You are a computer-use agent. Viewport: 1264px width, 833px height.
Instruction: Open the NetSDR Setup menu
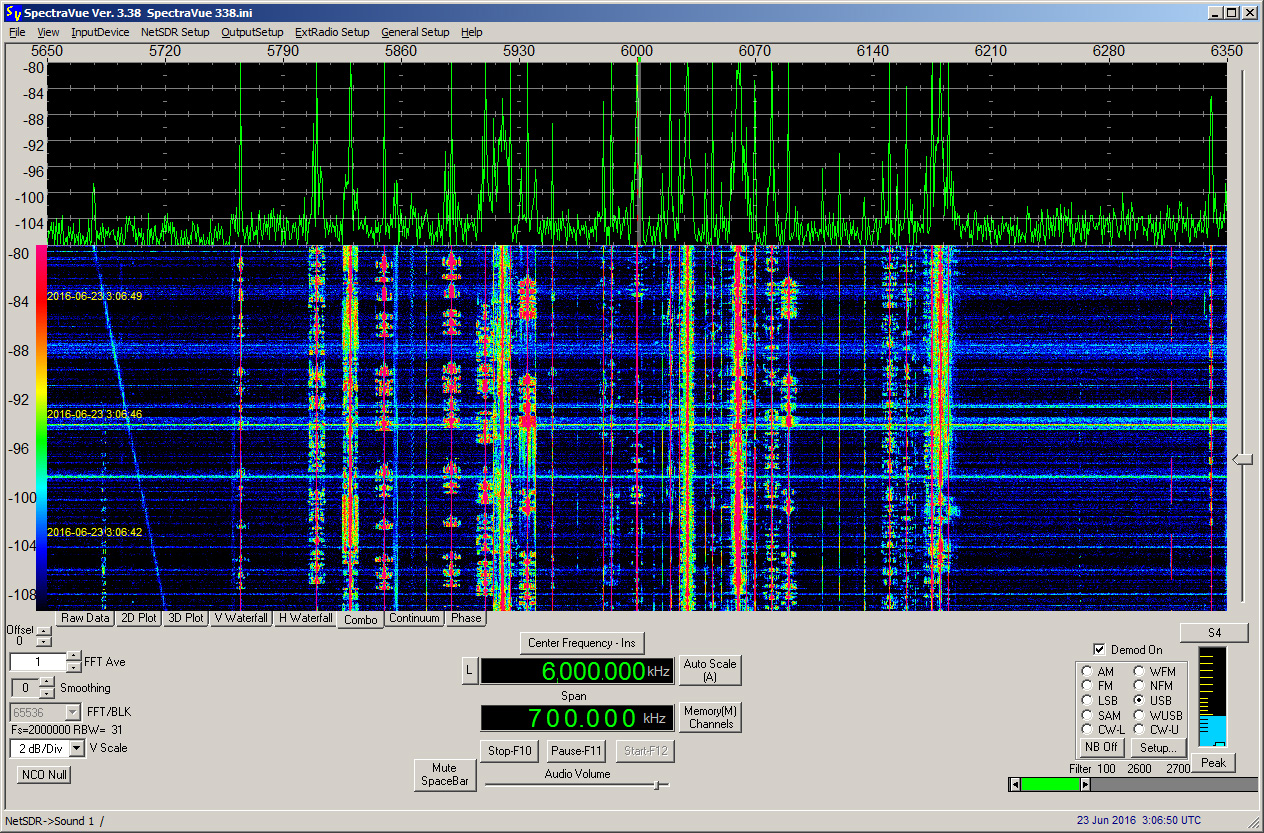click(x=175, y=32)
